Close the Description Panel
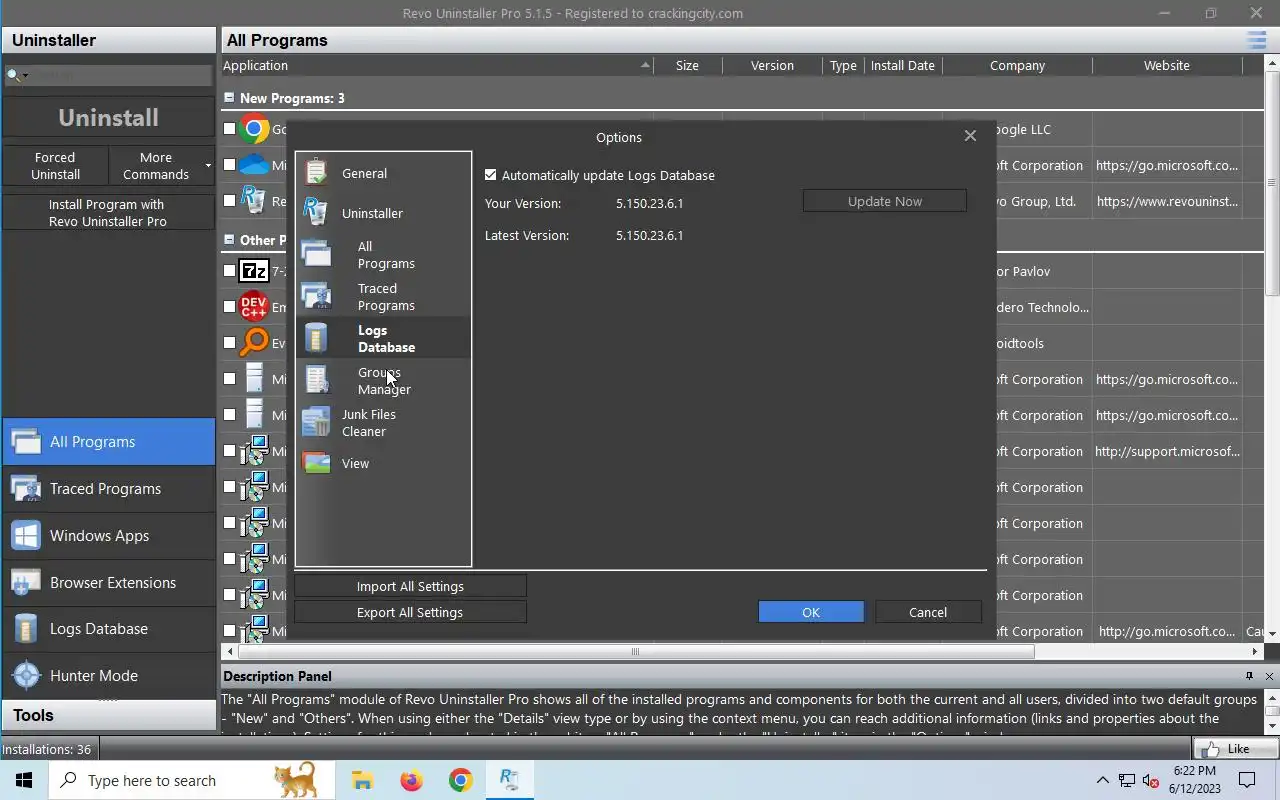The width and height of the screenshot is (1280, 800). tap(1269, 676)
